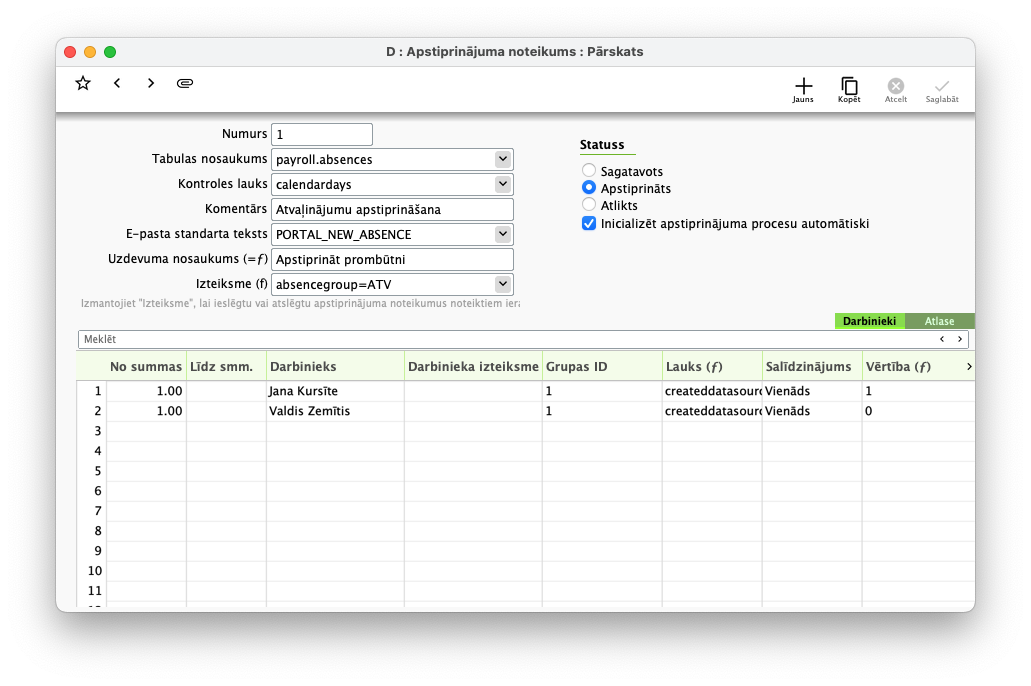
Task: Cancel changes with Atcelt
Action: pos(896,89)
